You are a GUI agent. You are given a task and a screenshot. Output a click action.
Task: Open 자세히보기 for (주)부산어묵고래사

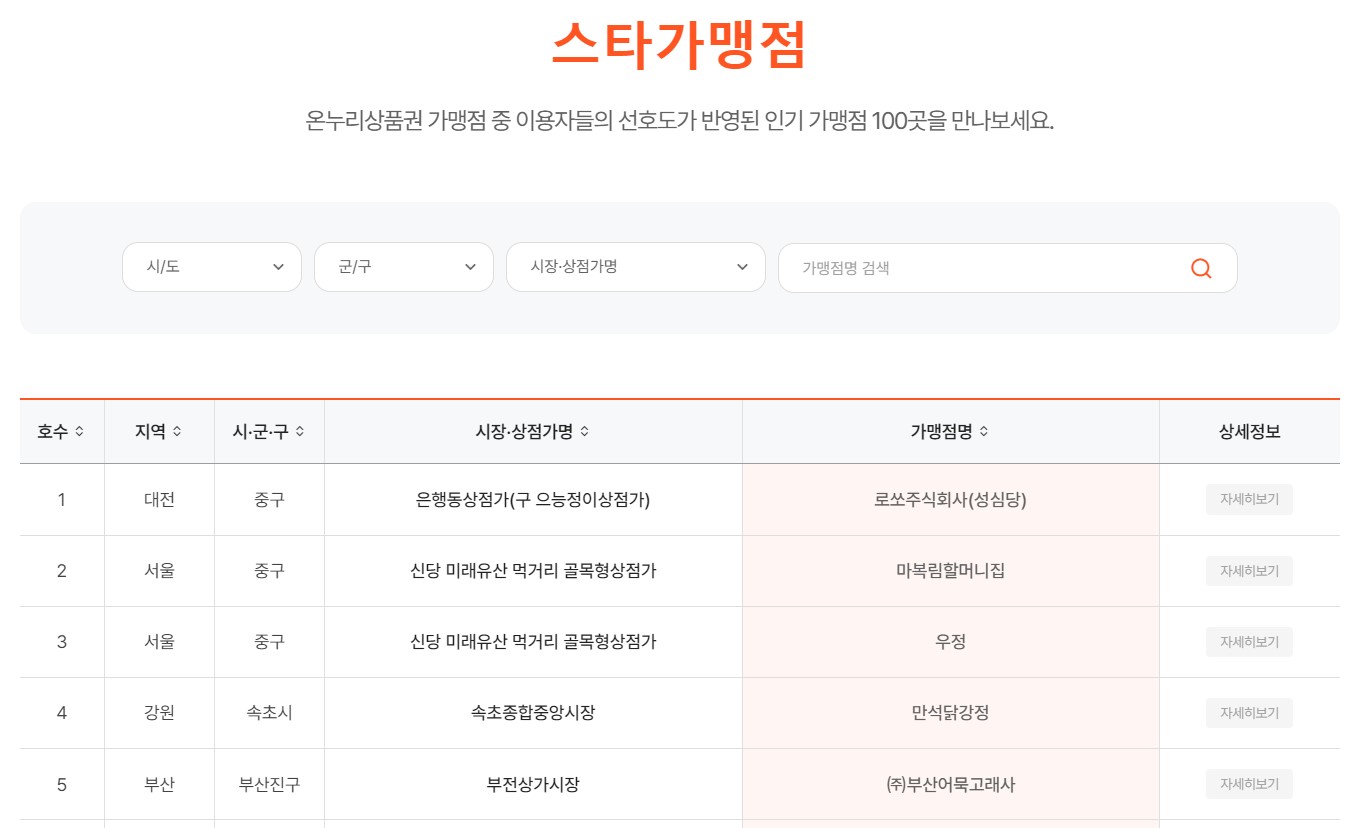[1249, 784]
